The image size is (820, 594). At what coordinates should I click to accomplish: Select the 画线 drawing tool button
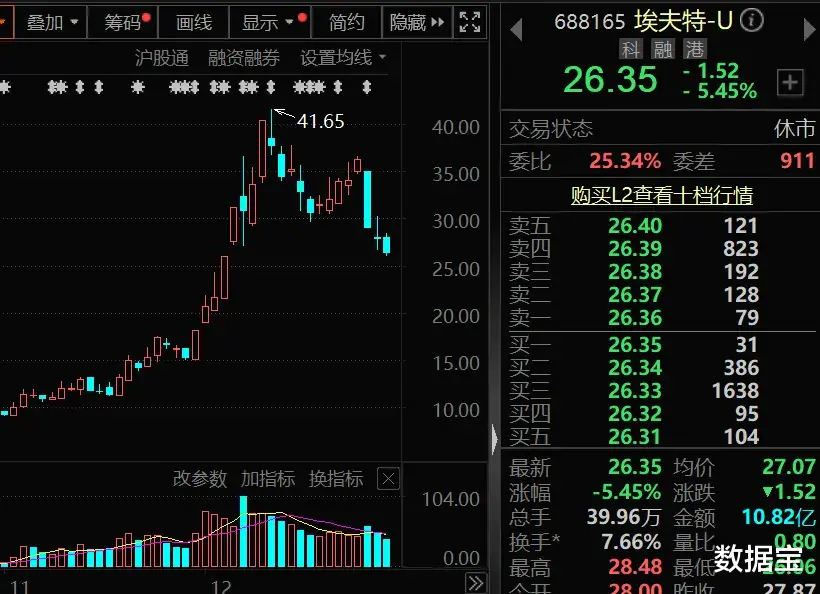coord(193,22)
